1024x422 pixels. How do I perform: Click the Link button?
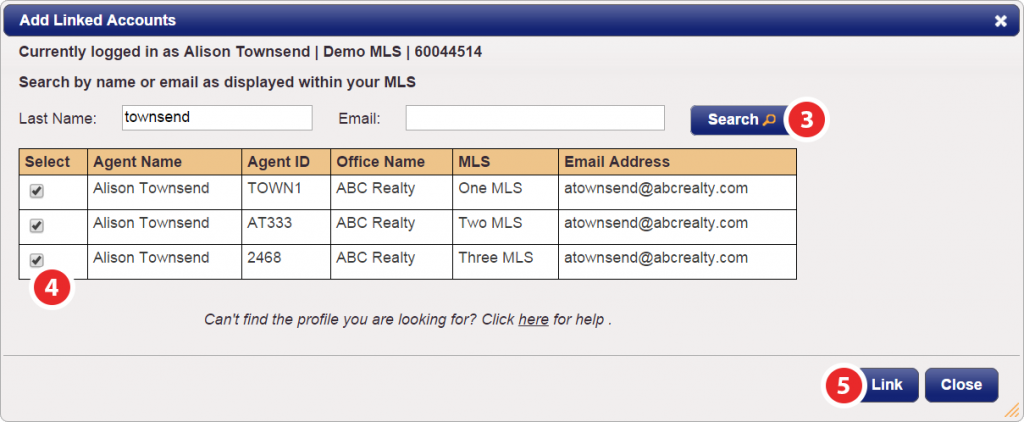pyautogui.click(x=887, y=385)
